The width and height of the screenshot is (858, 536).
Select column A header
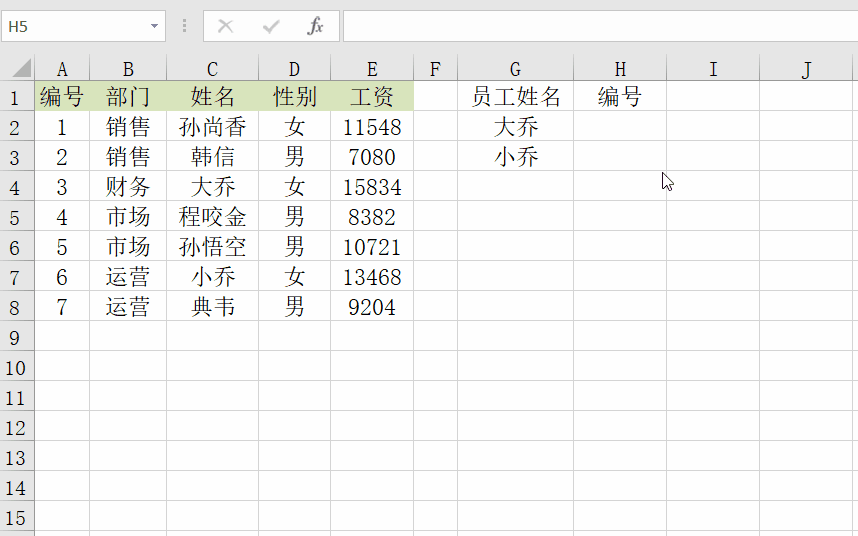[x=62, y=69]
